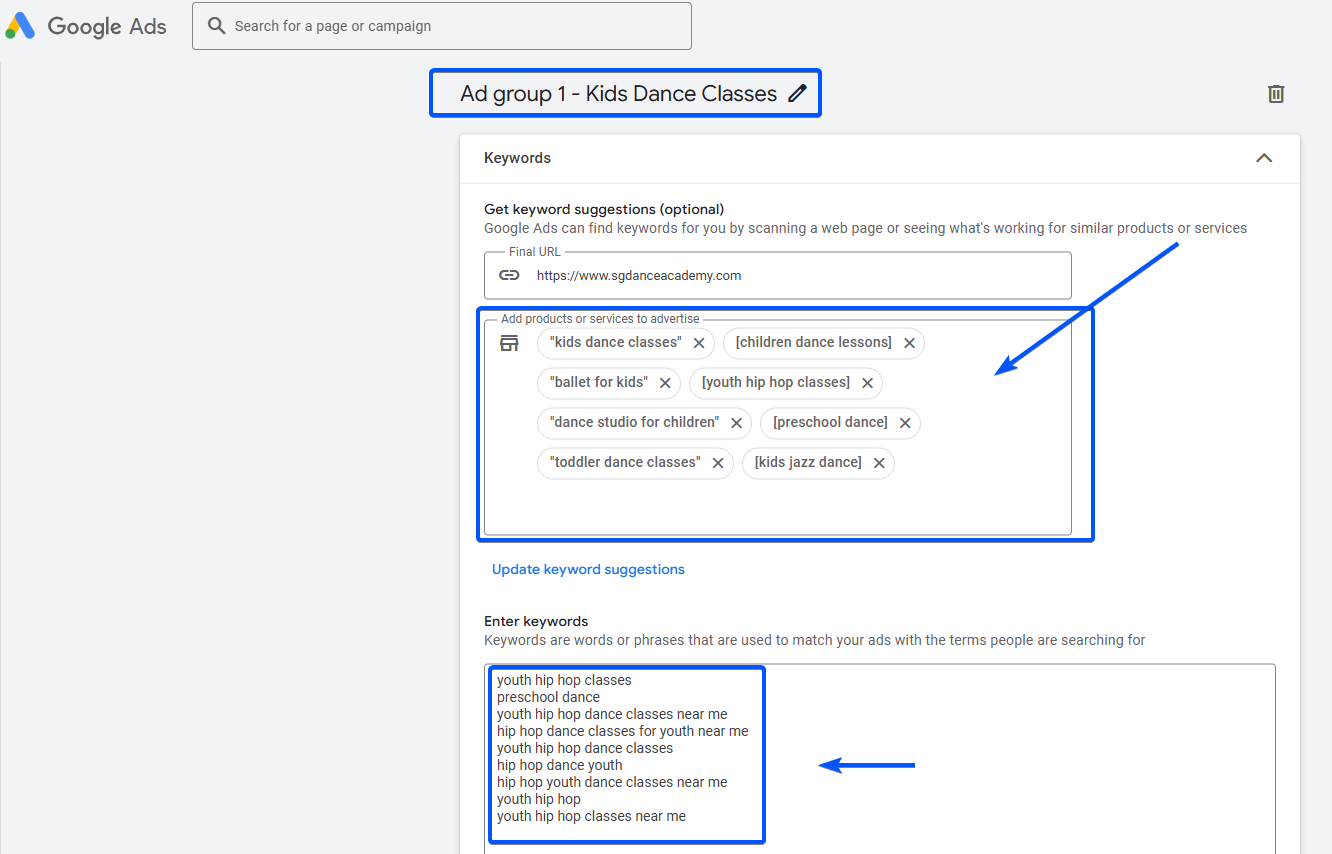This screenshot has width=1332, height=854.
Task: Click the link icon beside Final URL
Action: tap(509, 275)
